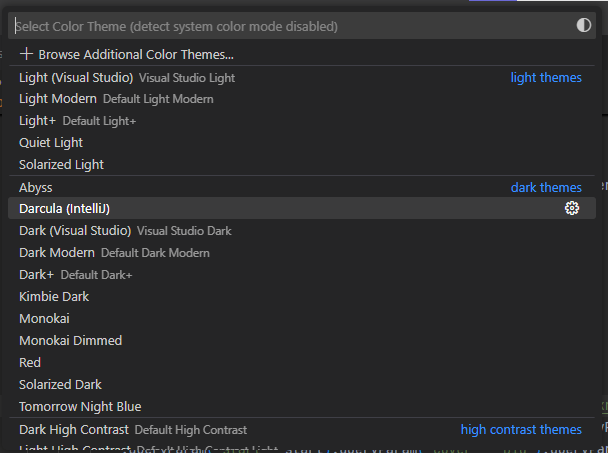Select Dark+ default theme
Image resolution: width=608 pixels, height=453 pixels.
click(302, 275)
